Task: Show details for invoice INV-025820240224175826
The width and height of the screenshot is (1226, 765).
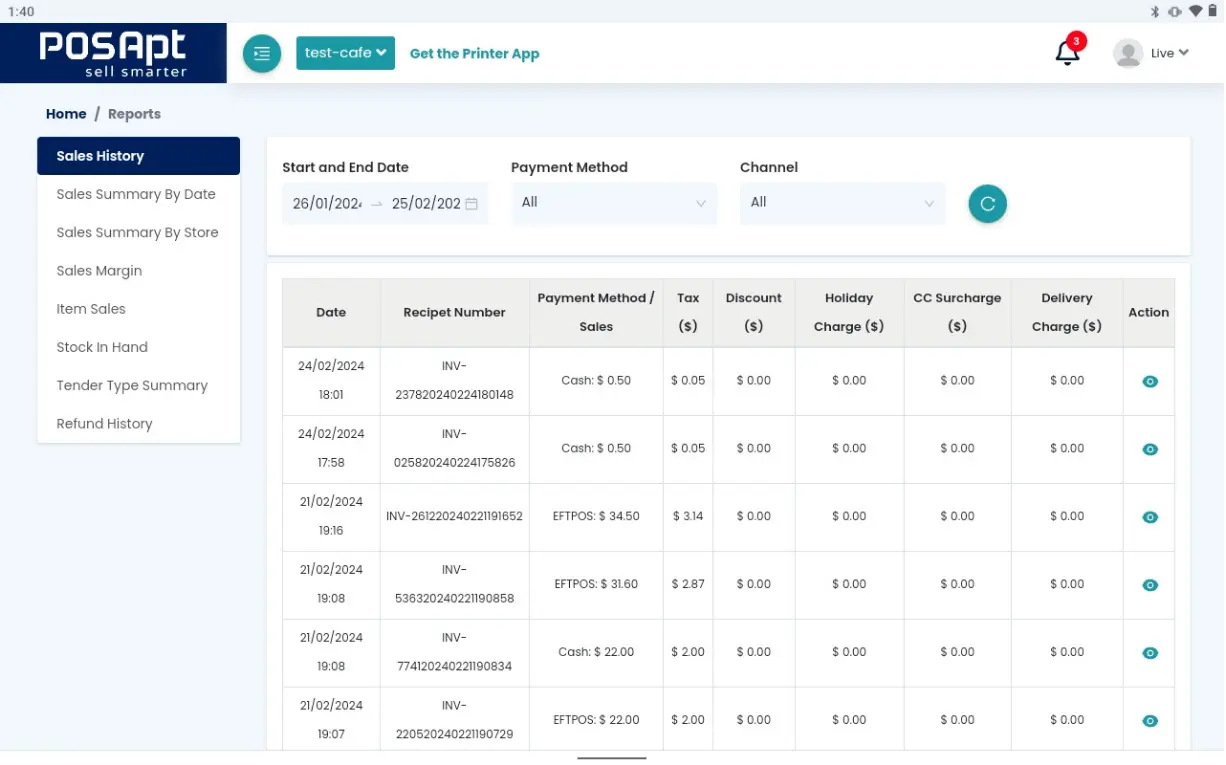Action: click(x=1150, y=449)
